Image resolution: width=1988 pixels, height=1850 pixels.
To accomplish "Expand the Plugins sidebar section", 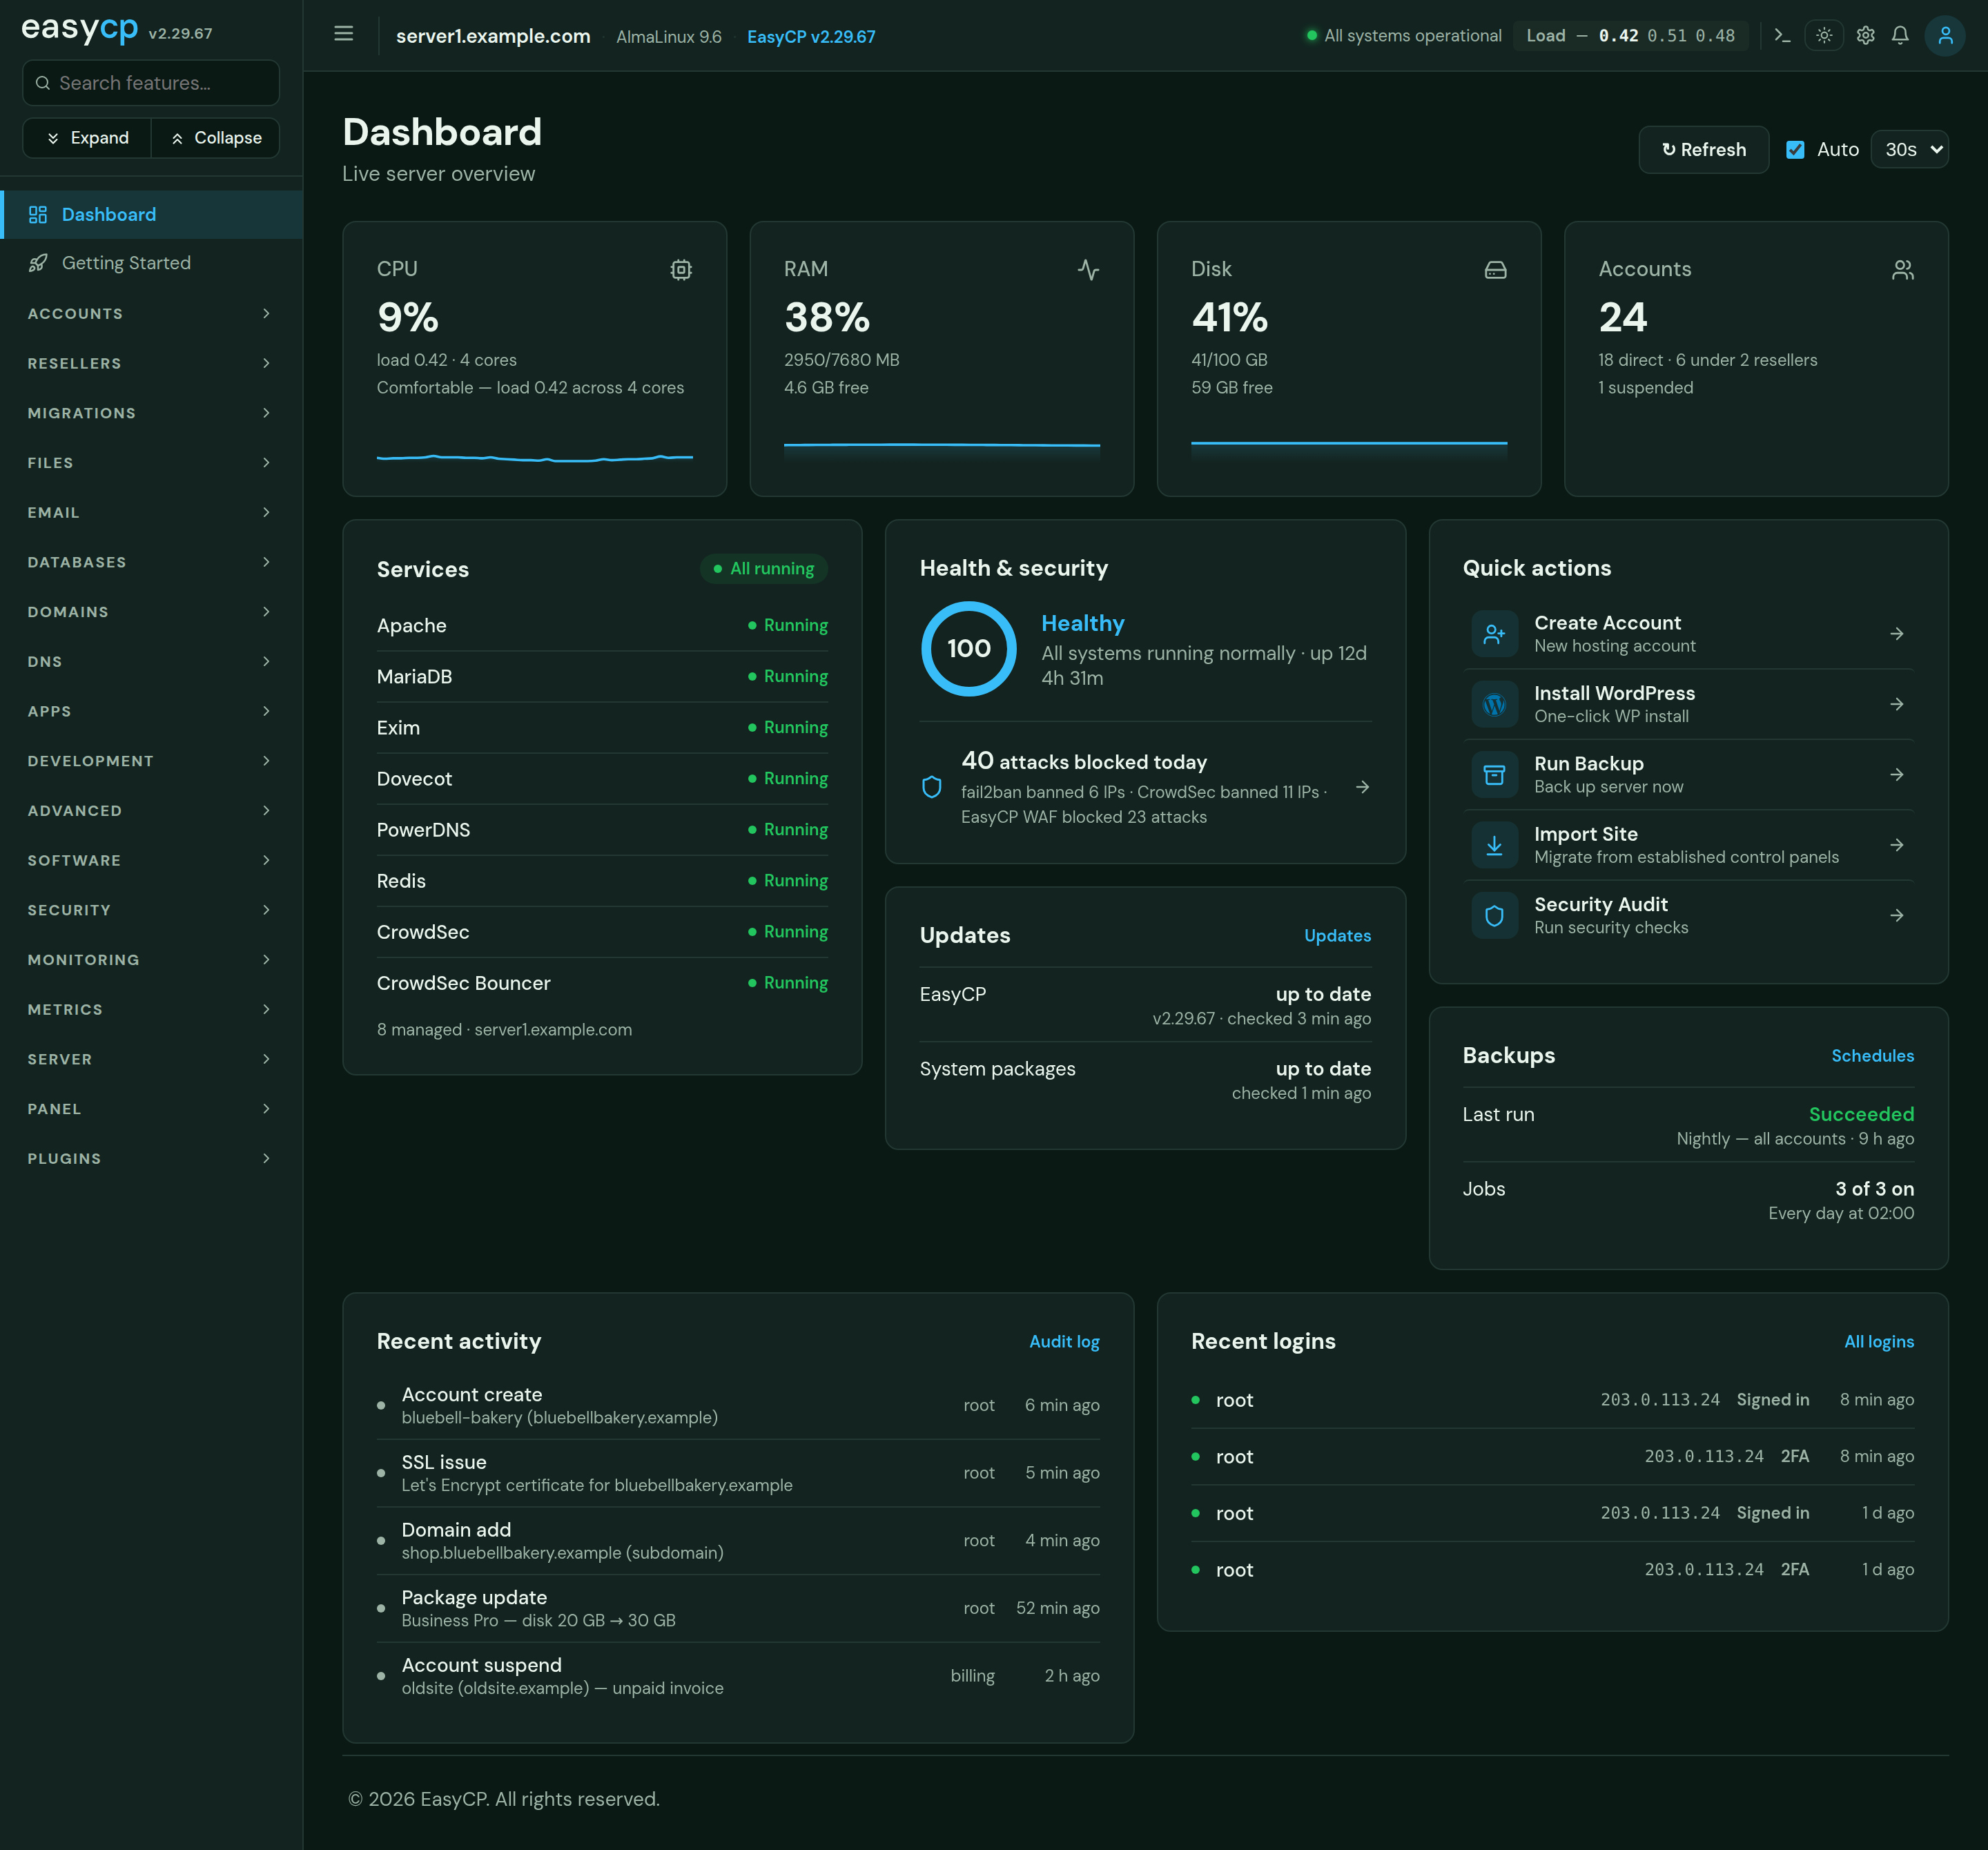I will pyautogui.click(x=151, y=1158).
